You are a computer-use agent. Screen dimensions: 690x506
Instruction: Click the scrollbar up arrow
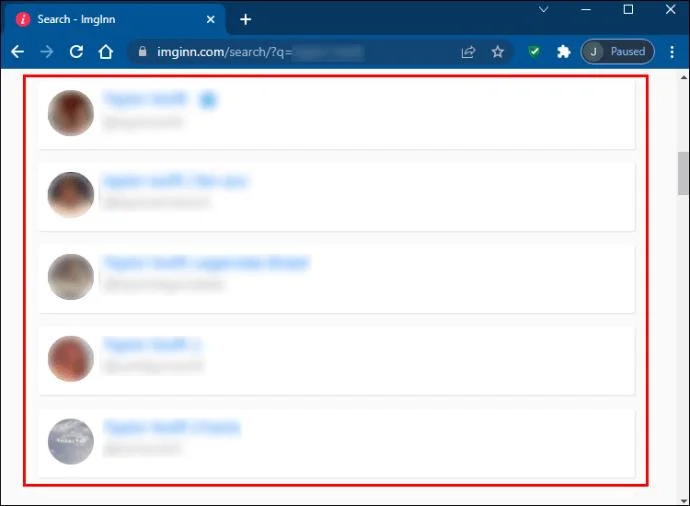(x=684, y=77)
